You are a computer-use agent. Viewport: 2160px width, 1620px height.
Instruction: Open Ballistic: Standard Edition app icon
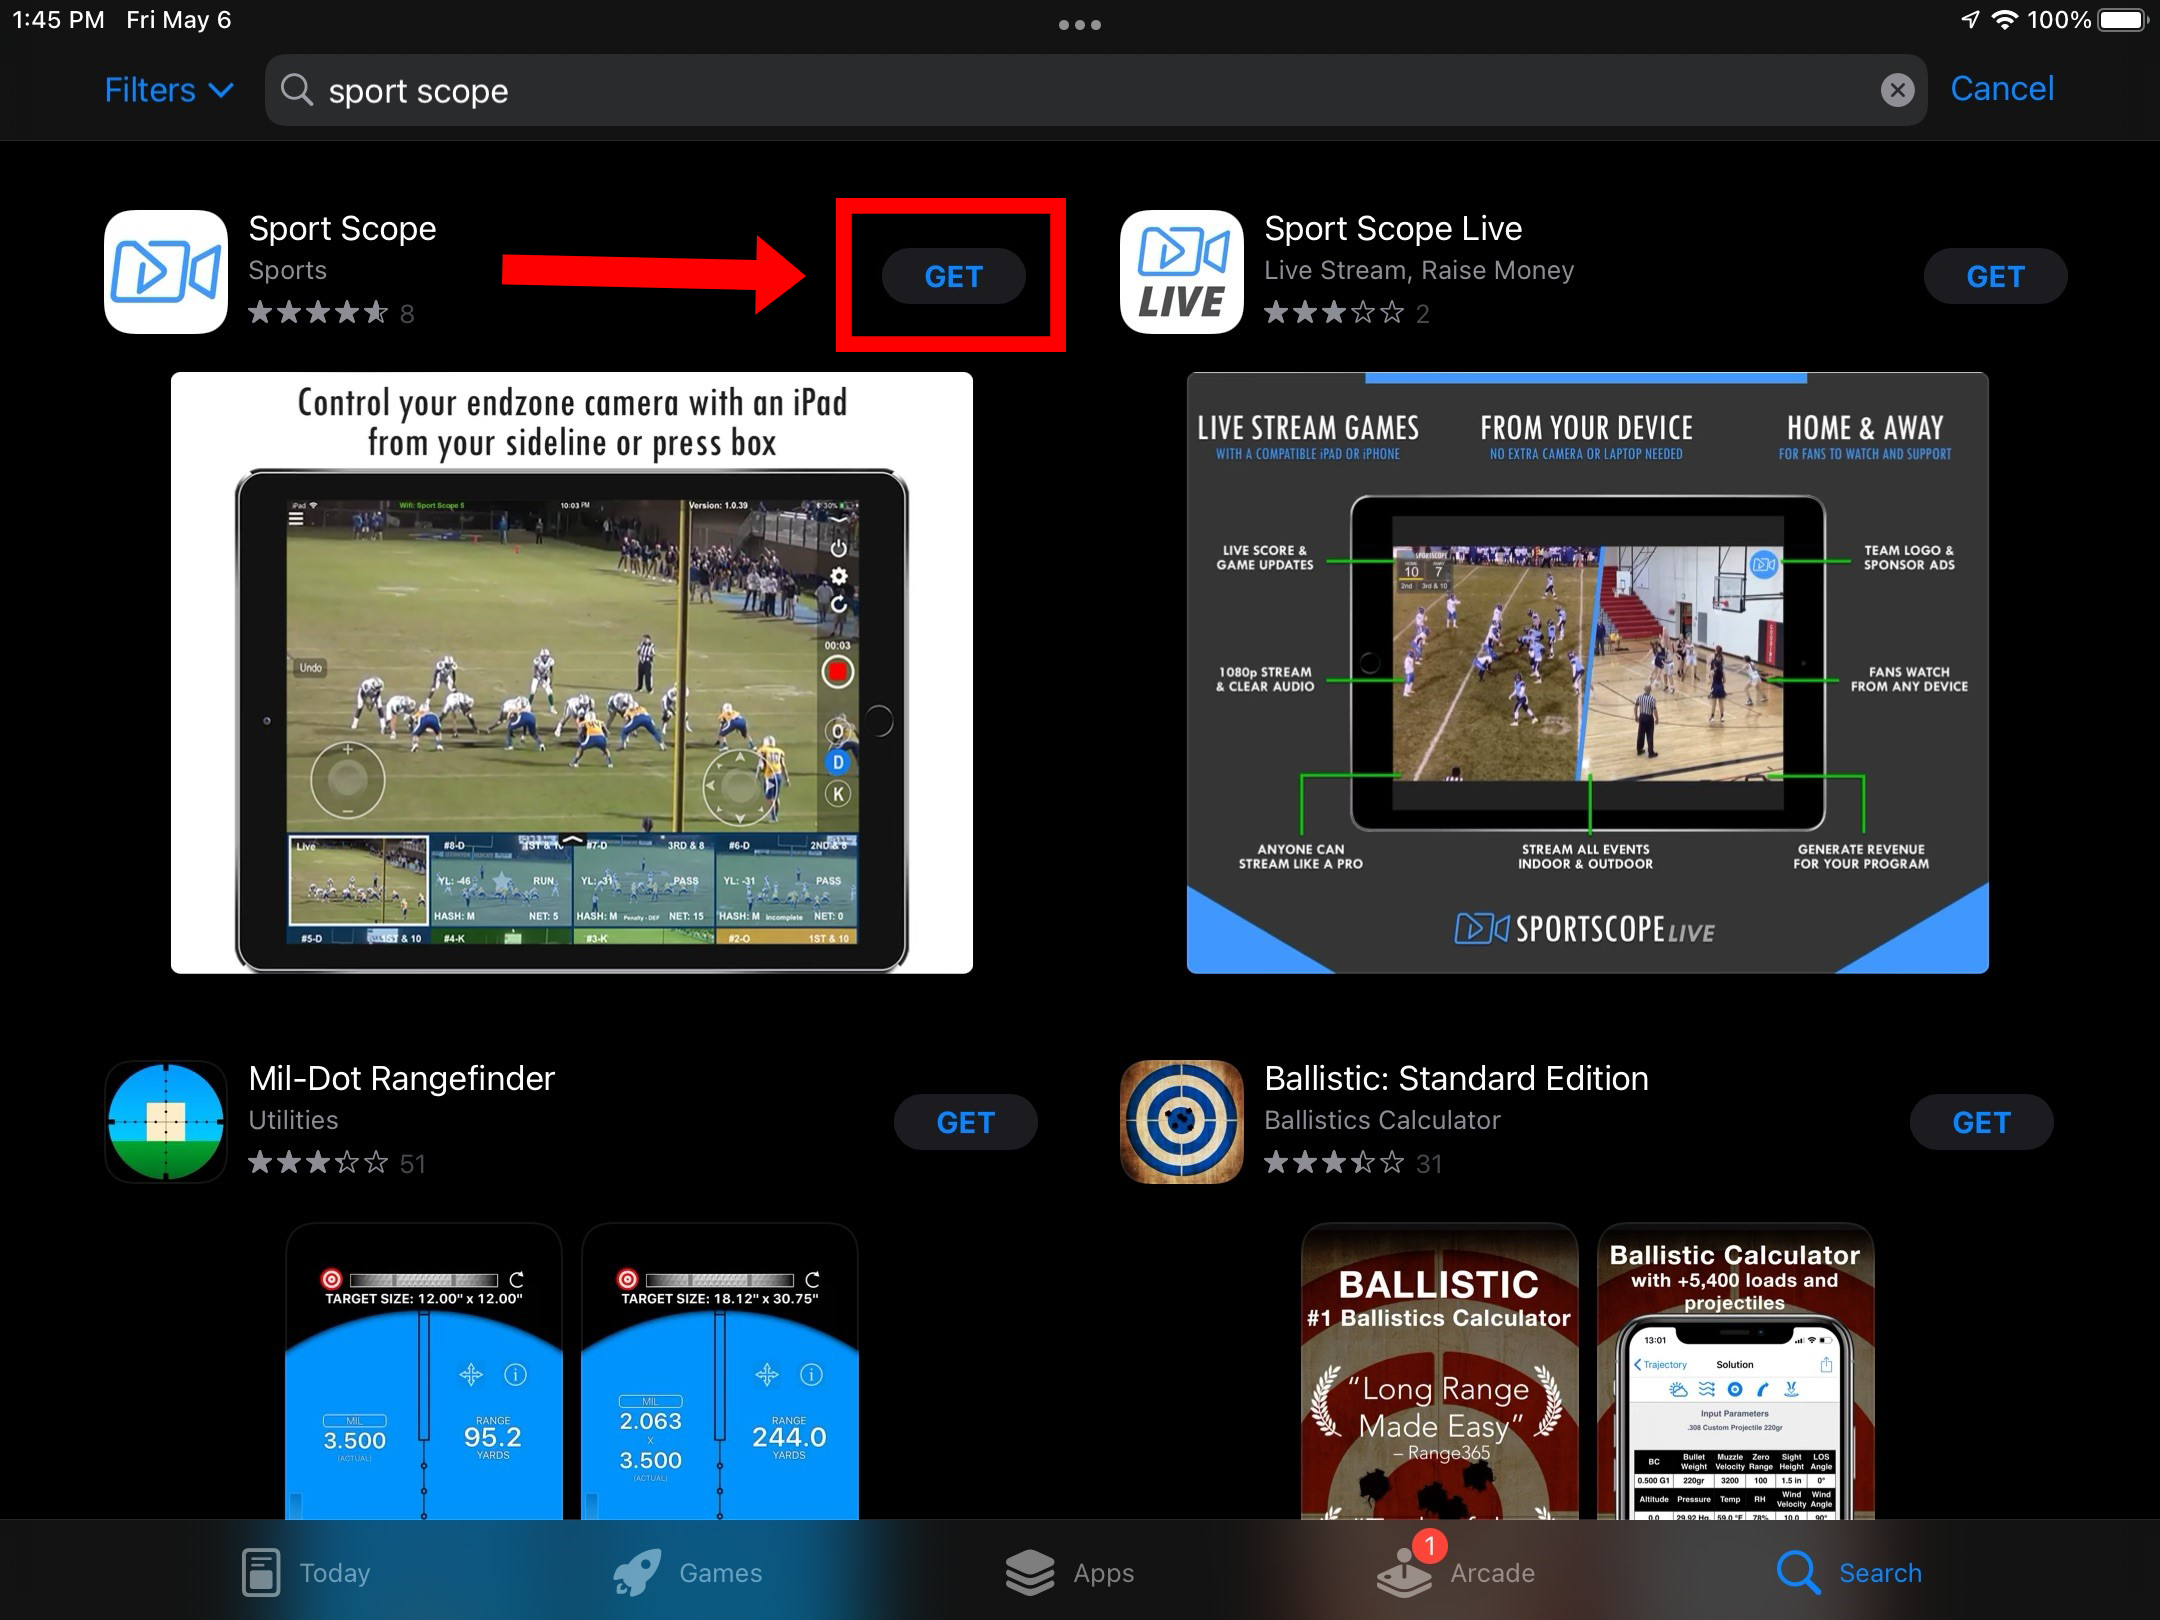point(1182,1122)
